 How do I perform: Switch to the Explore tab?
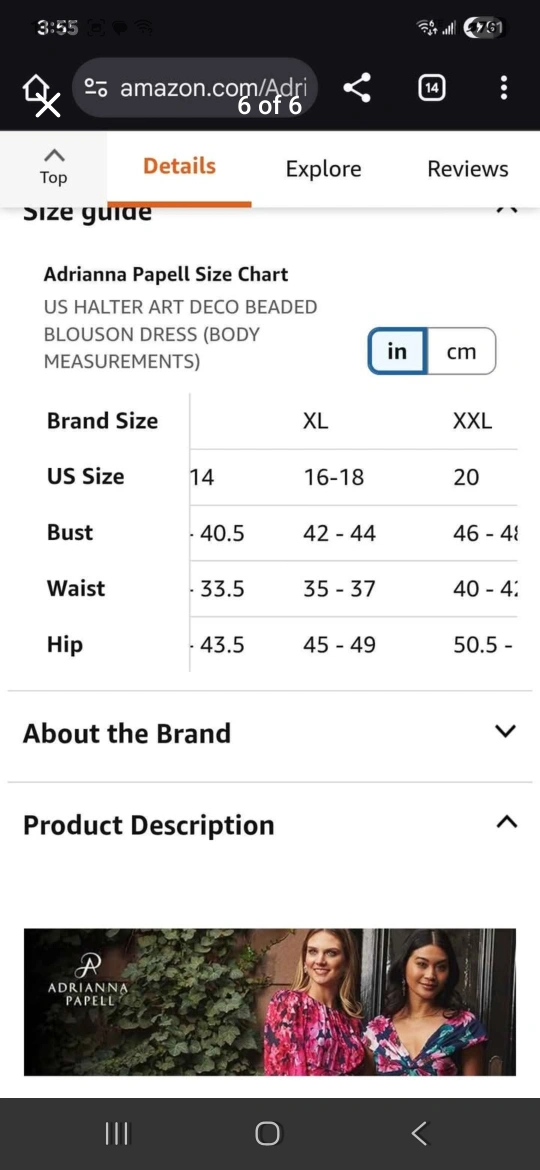(324, 169)
